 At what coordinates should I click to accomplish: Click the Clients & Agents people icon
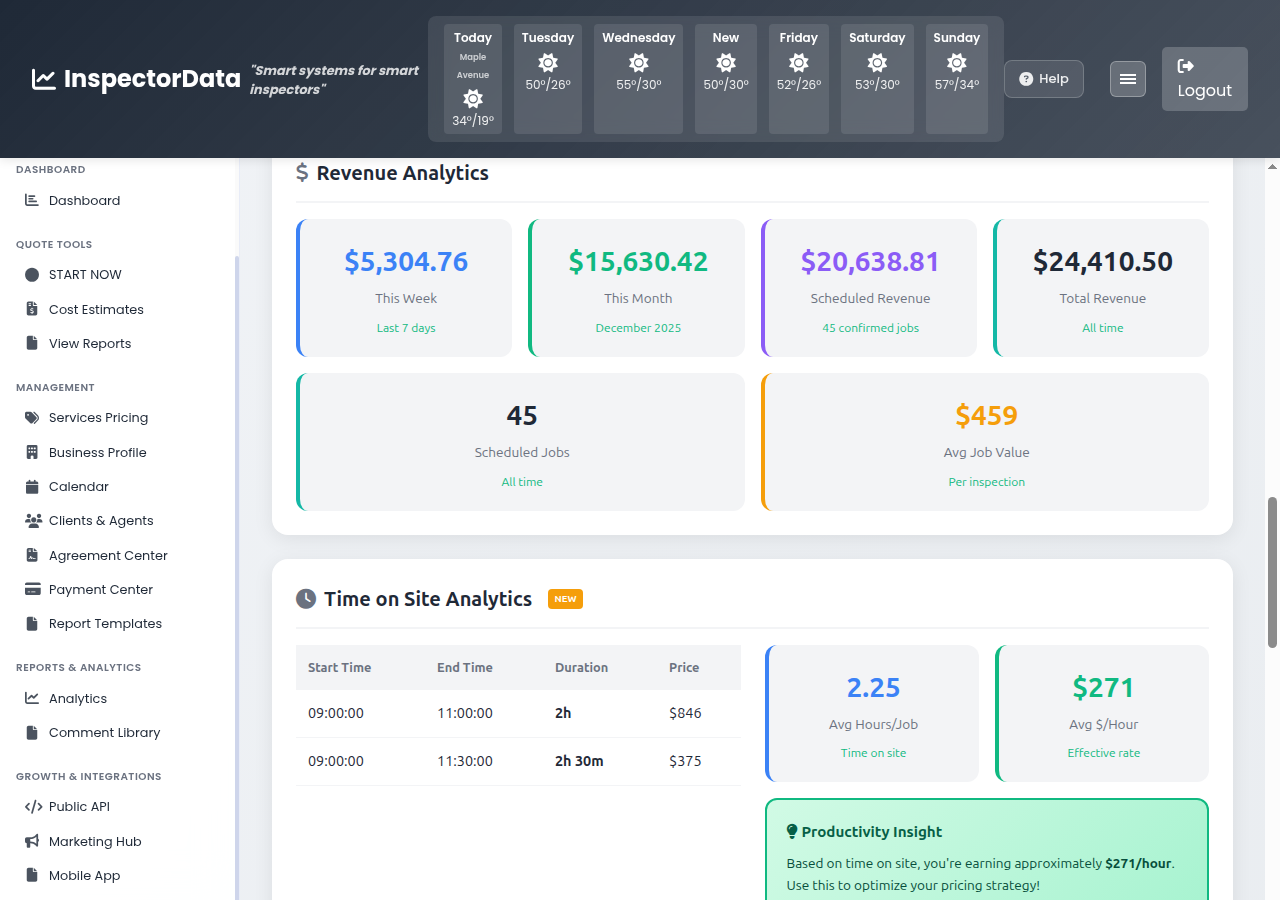coord(31,520)
